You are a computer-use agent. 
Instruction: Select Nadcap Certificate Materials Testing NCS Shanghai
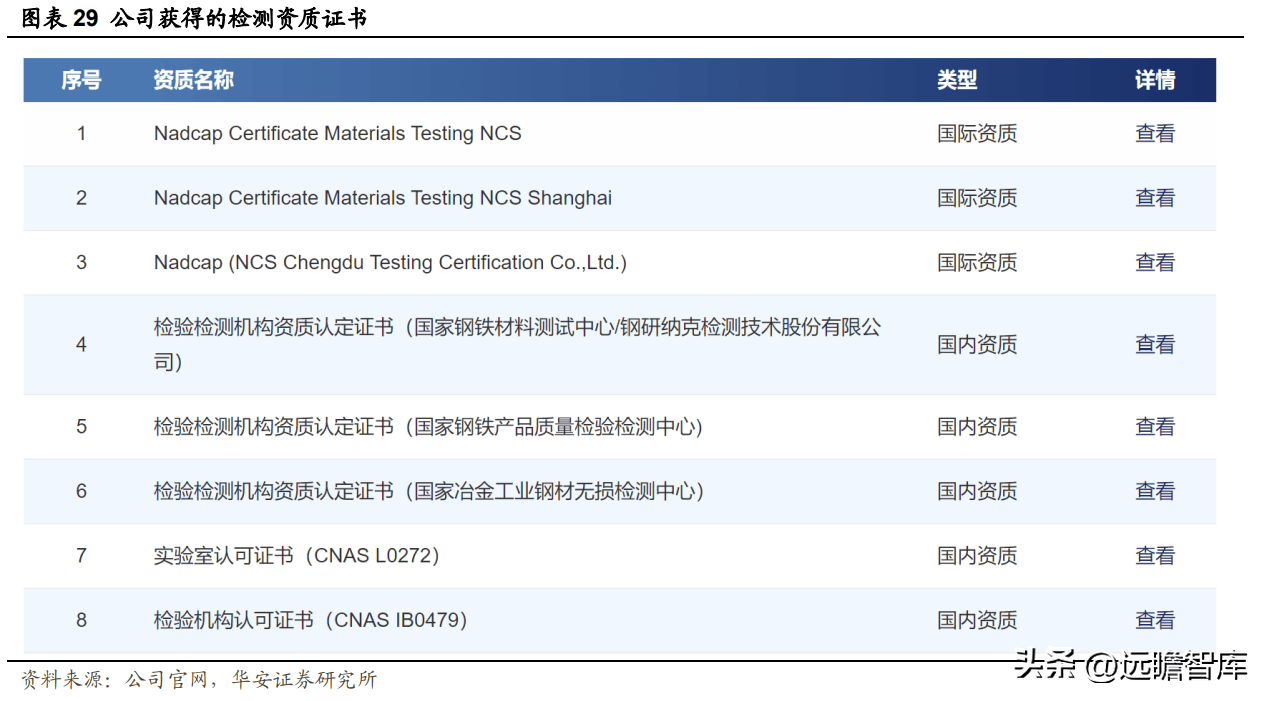[x=383, y=198]
